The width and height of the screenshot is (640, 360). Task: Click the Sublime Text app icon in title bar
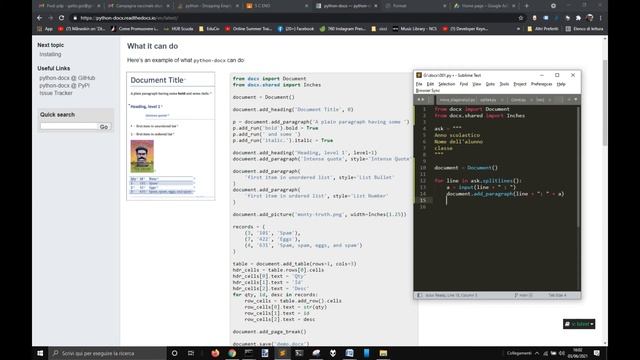[418, 75]
